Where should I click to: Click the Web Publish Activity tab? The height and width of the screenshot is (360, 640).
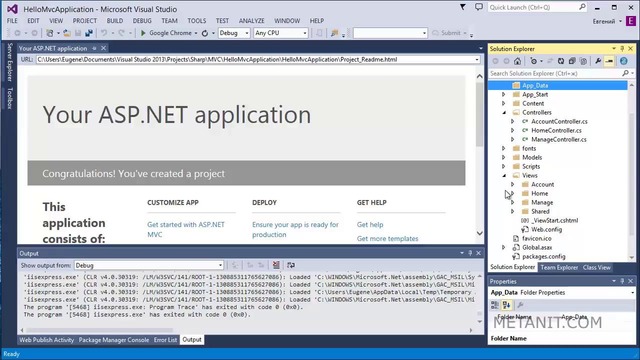(47, 340)
